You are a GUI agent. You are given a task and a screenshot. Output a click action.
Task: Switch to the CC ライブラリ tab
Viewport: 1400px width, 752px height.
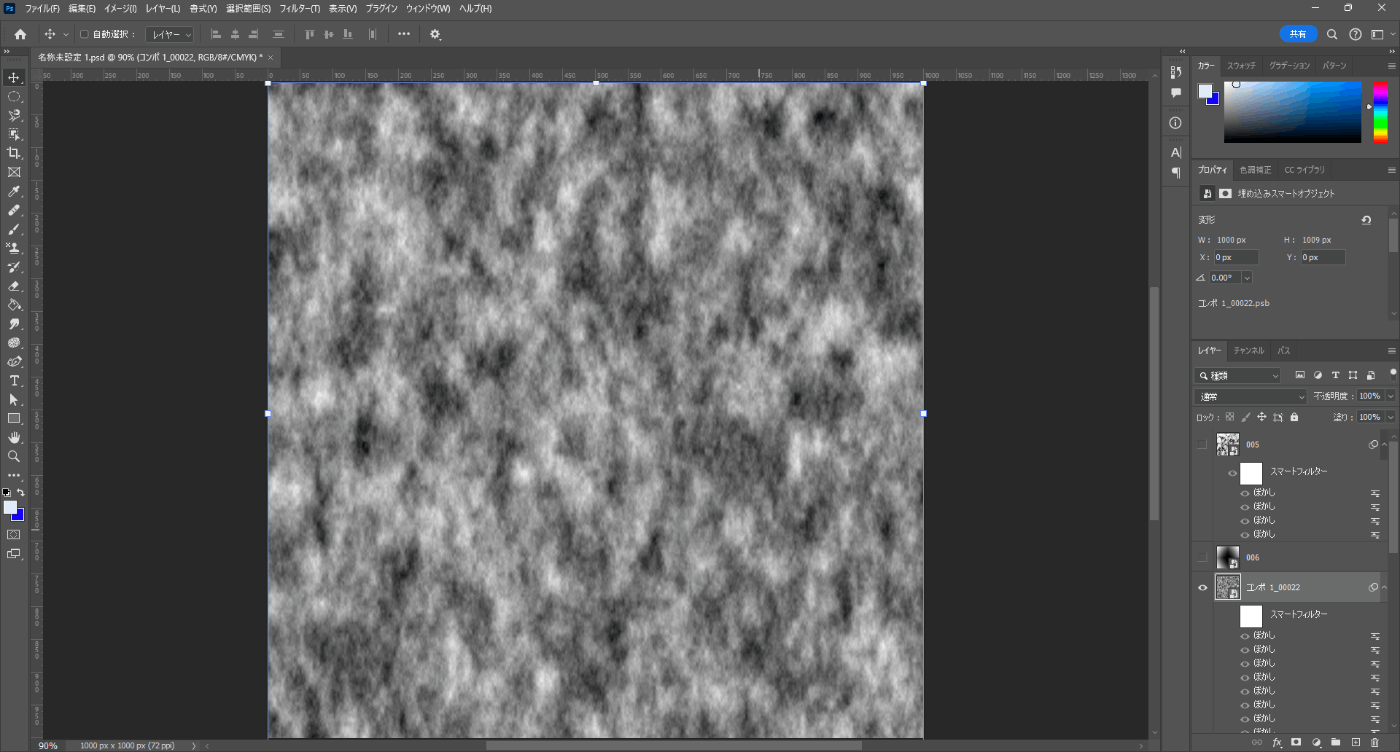point(1305,170)
